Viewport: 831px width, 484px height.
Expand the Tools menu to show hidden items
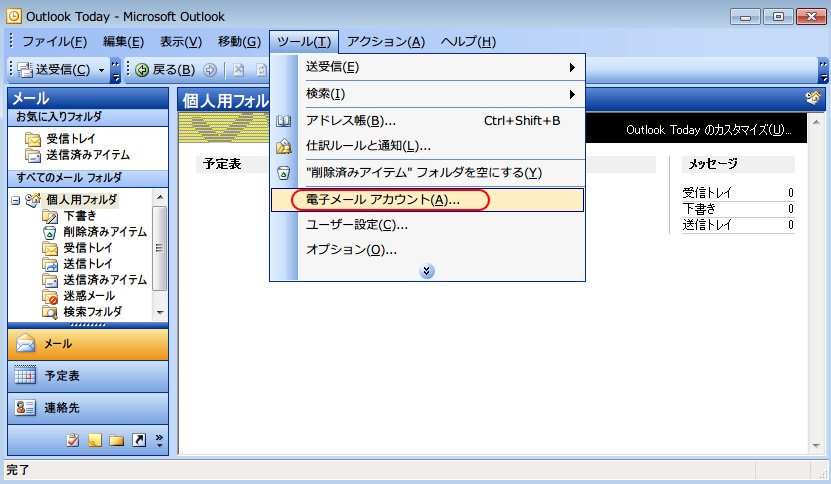coord(427,271)
